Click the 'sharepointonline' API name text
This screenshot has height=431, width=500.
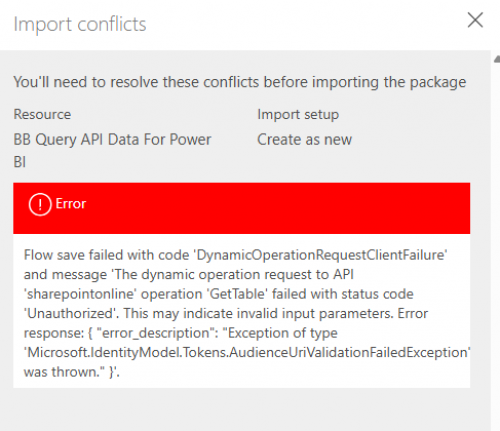[x=80, y=294]
